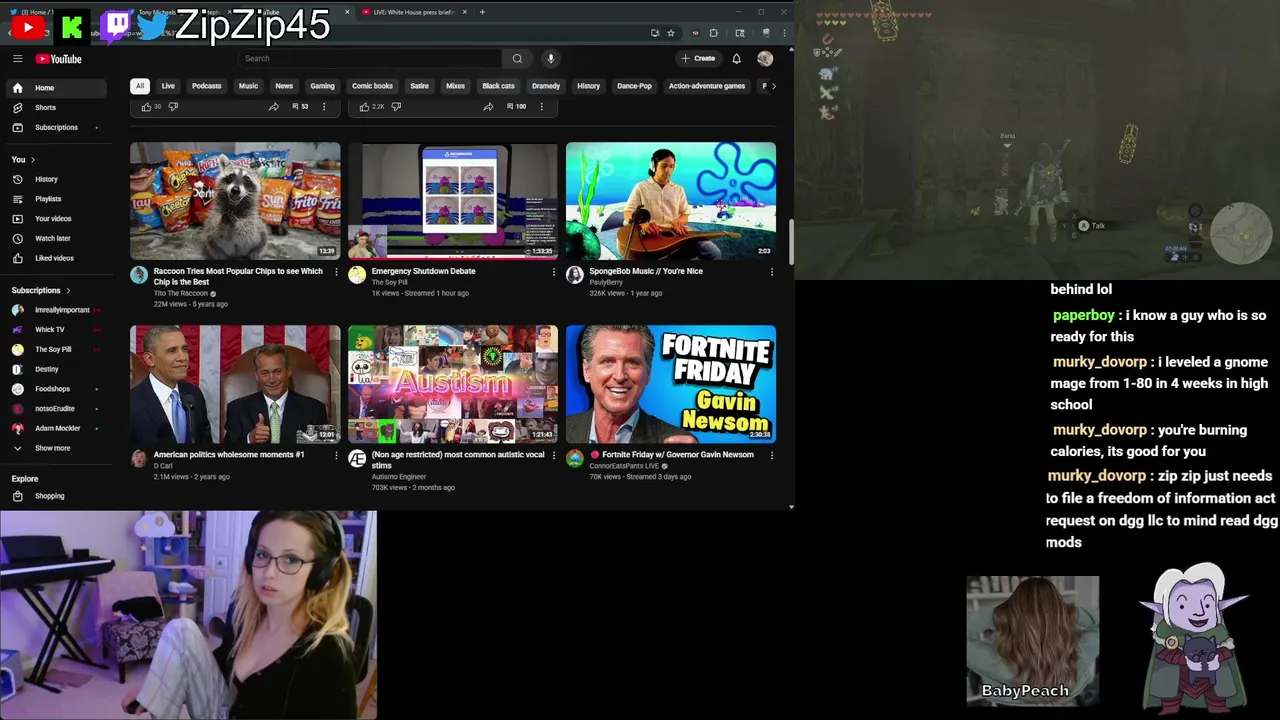The image size is (1280, 720).
Task: Open Subscriptions in sidebar
Action: 54,128
